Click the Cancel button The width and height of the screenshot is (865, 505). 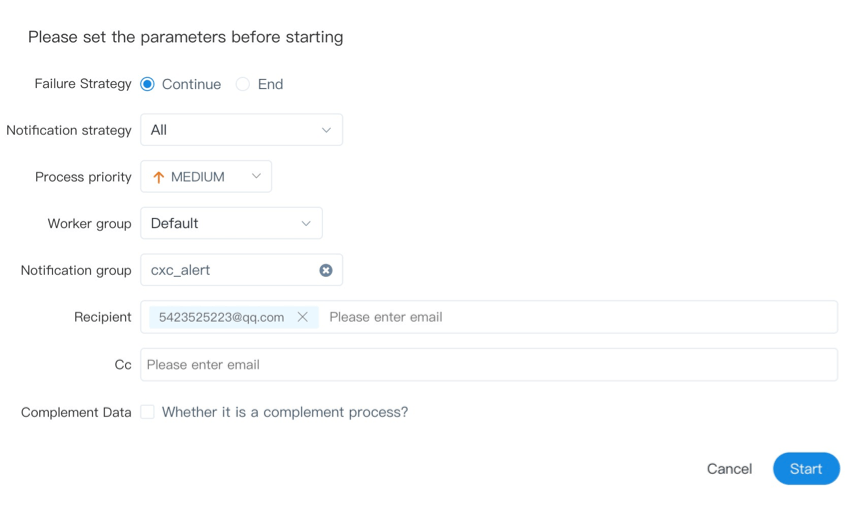coord(729,469)
